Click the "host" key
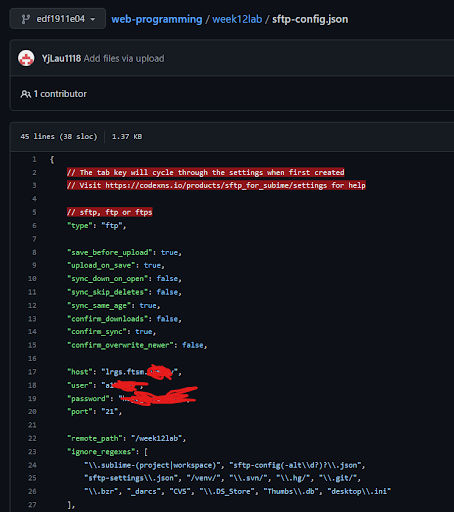 [x=80, y=372]
